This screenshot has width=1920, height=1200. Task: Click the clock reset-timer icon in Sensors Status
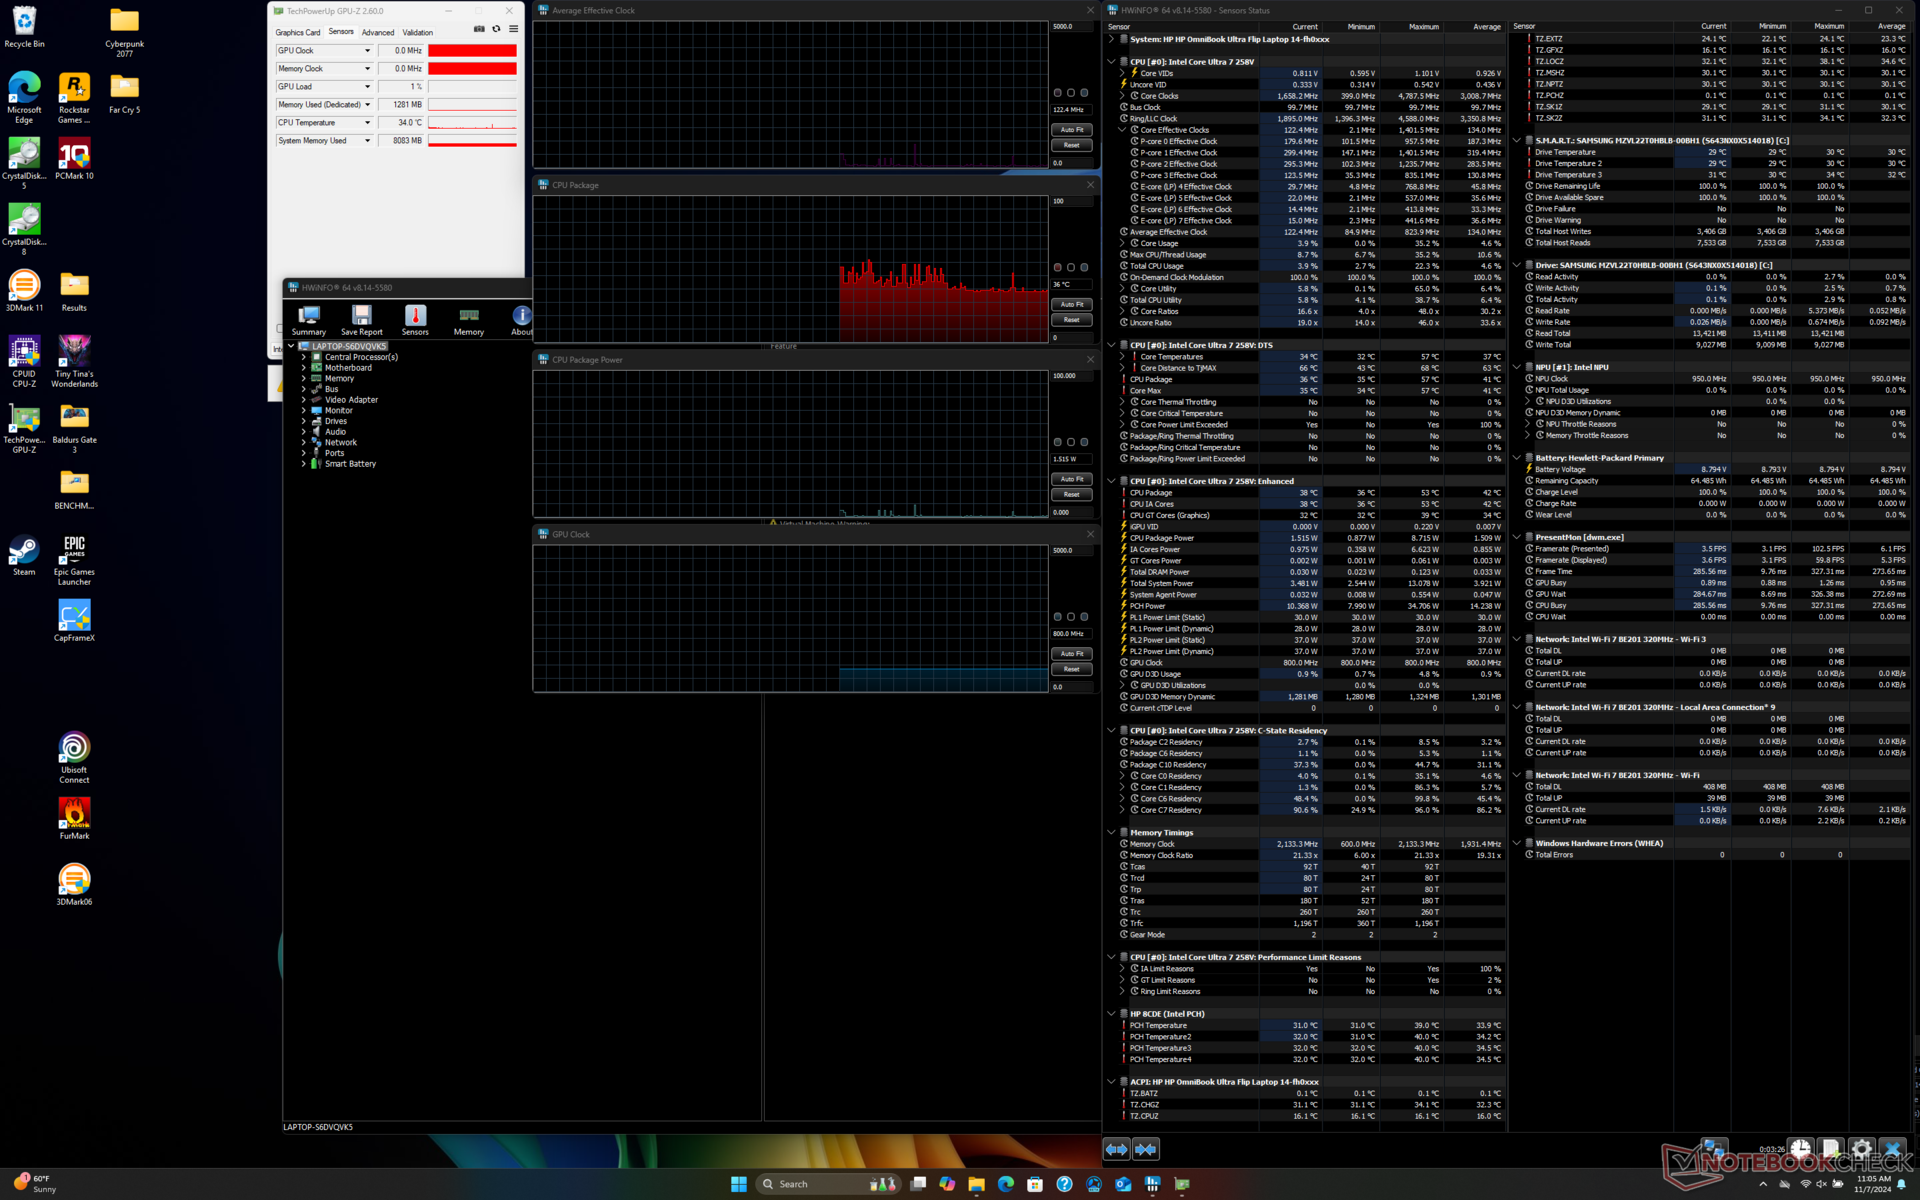click(x=1800, y=1149)
